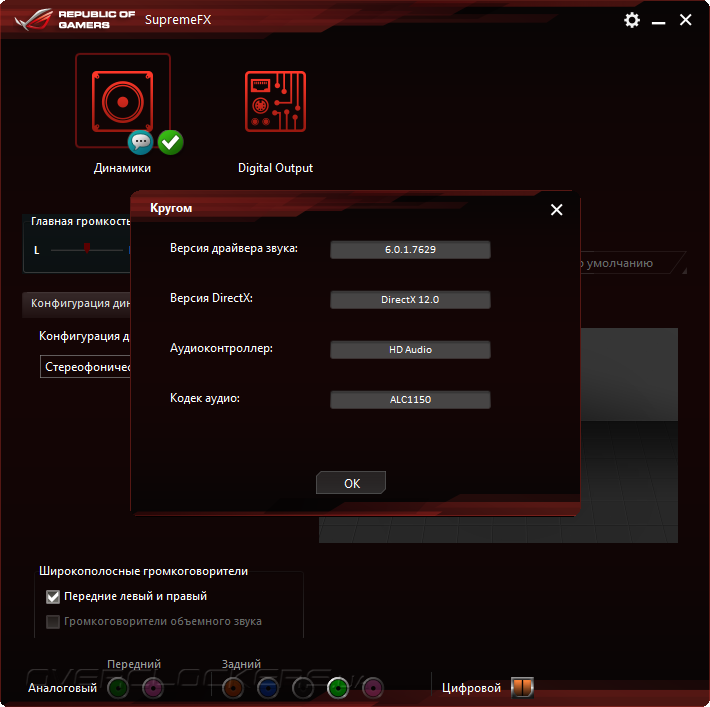The height and width of the screenshot is (707, 710).
Task: Click the SupremeFX title text
Action: [x=178, y=20]
